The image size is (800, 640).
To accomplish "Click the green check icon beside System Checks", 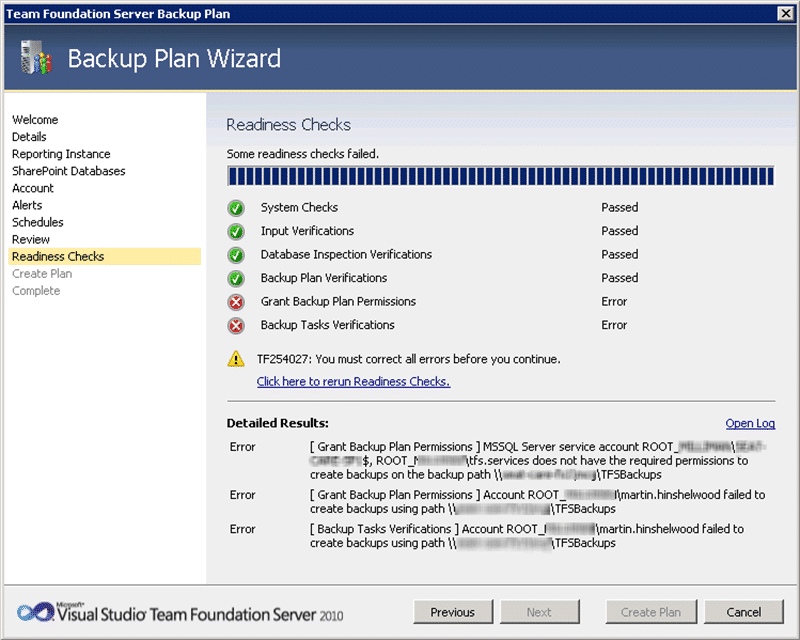I will coord(236,208).
